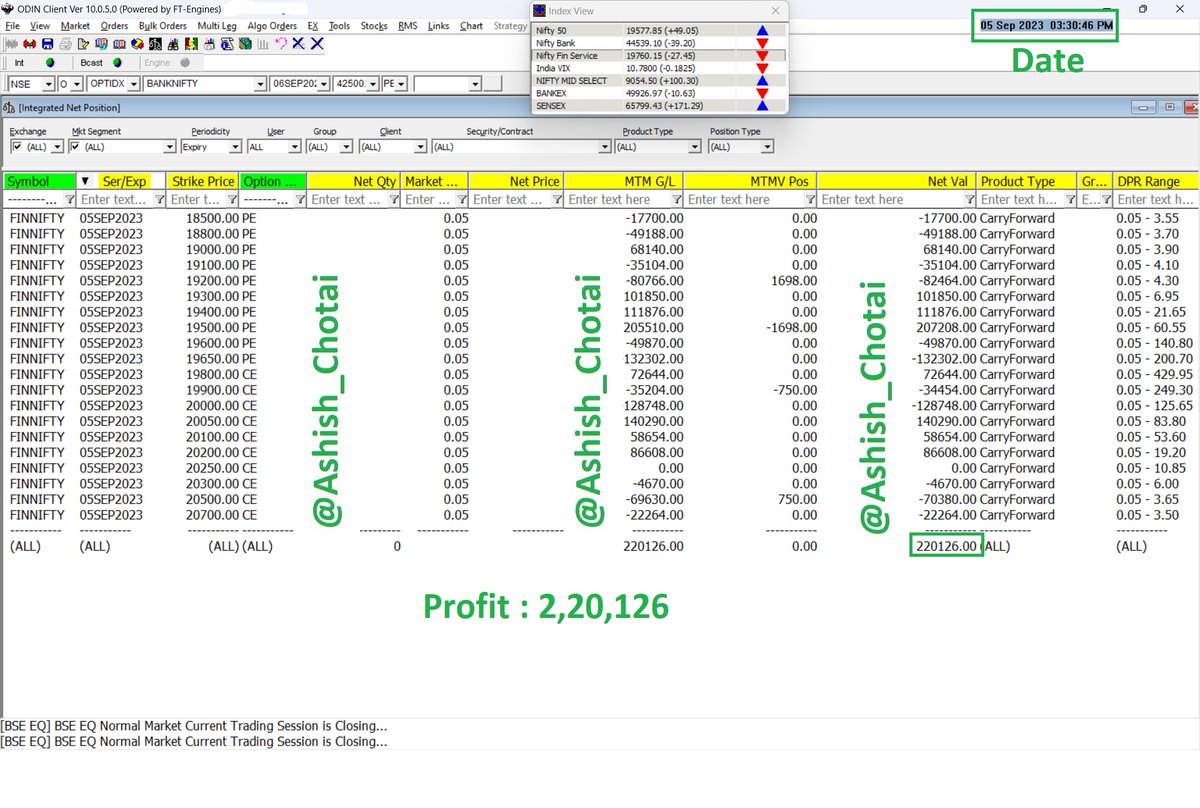Open the 06SEP expiry date dropdown
The width and height of the screenshot is (1200, 808).
tap(322, 84)
